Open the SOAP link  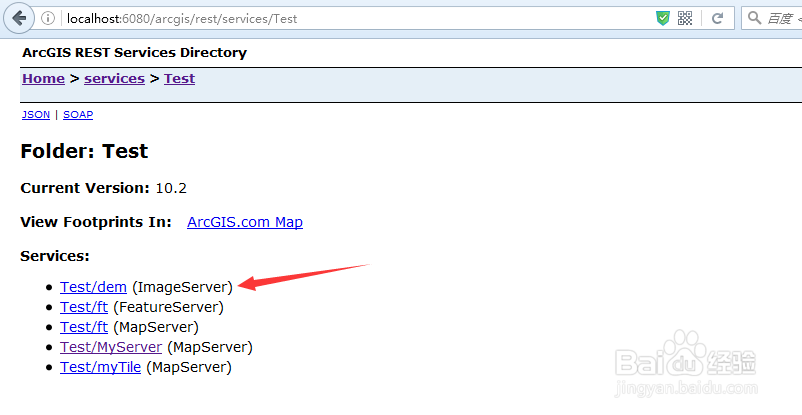[78, 115]
